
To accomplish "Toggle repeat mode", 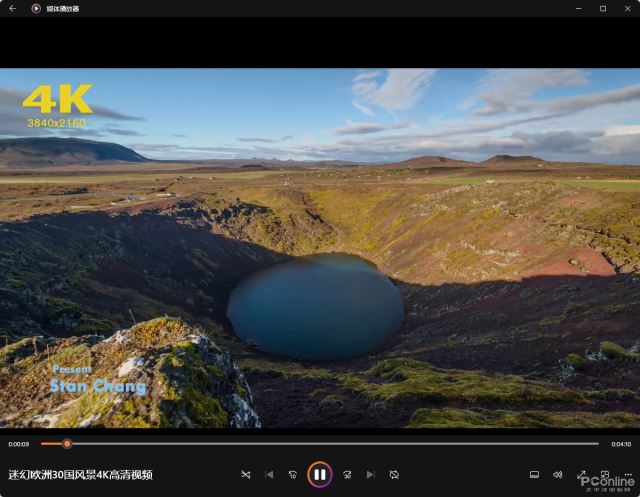I will coord(394,475).
